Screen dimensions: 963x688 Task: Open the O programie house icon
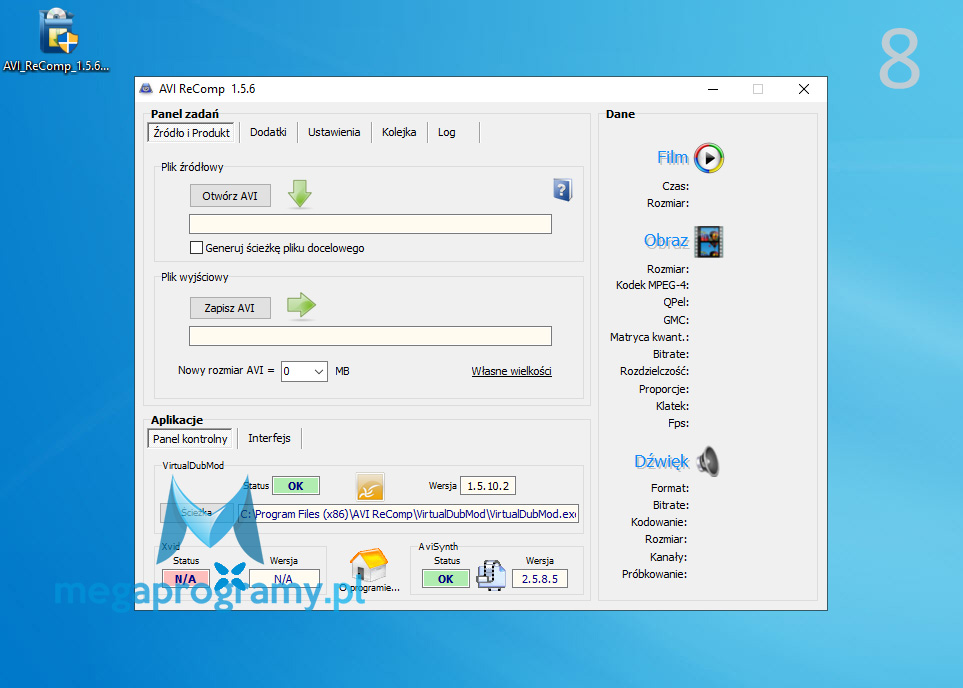(368, 564)
